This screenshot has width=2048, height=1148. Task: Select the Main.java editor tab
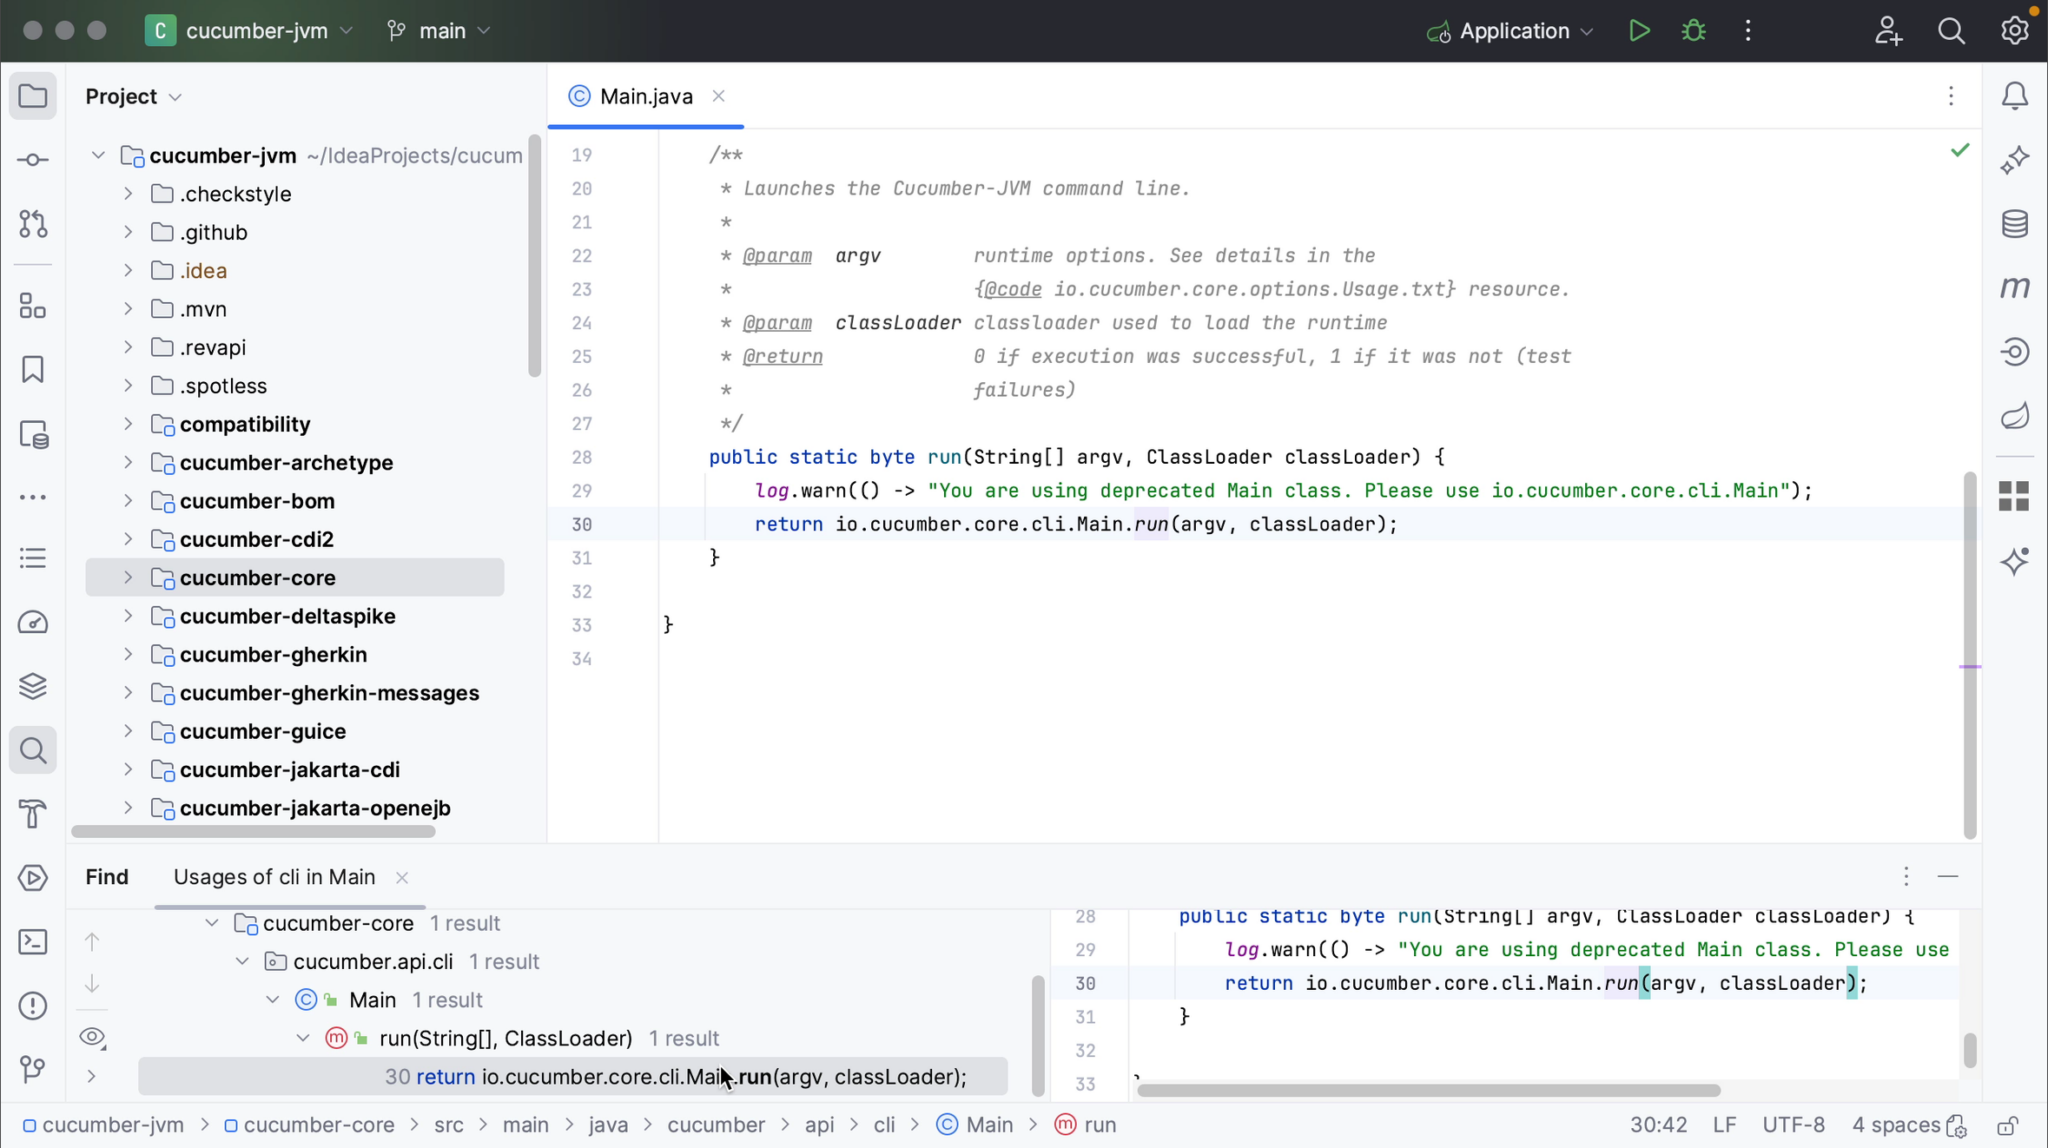coord(645,96)
